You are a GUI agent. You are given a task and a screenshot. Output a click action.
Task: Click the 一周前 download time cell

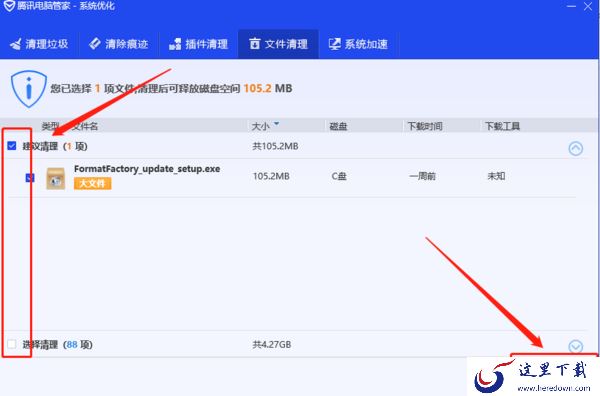coord(422,176)
